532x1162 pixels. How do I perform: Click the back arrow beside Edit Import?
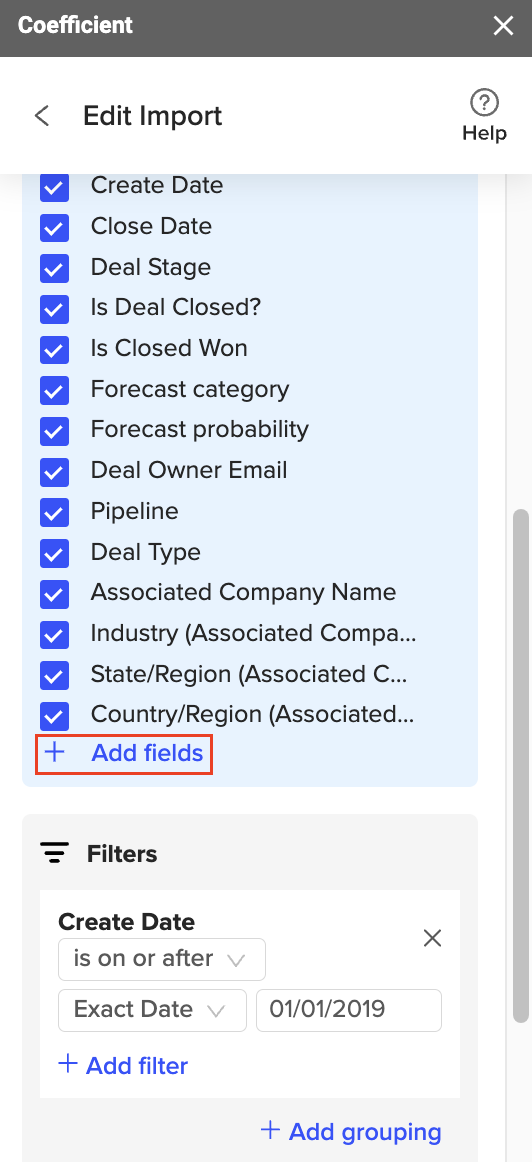41,116
